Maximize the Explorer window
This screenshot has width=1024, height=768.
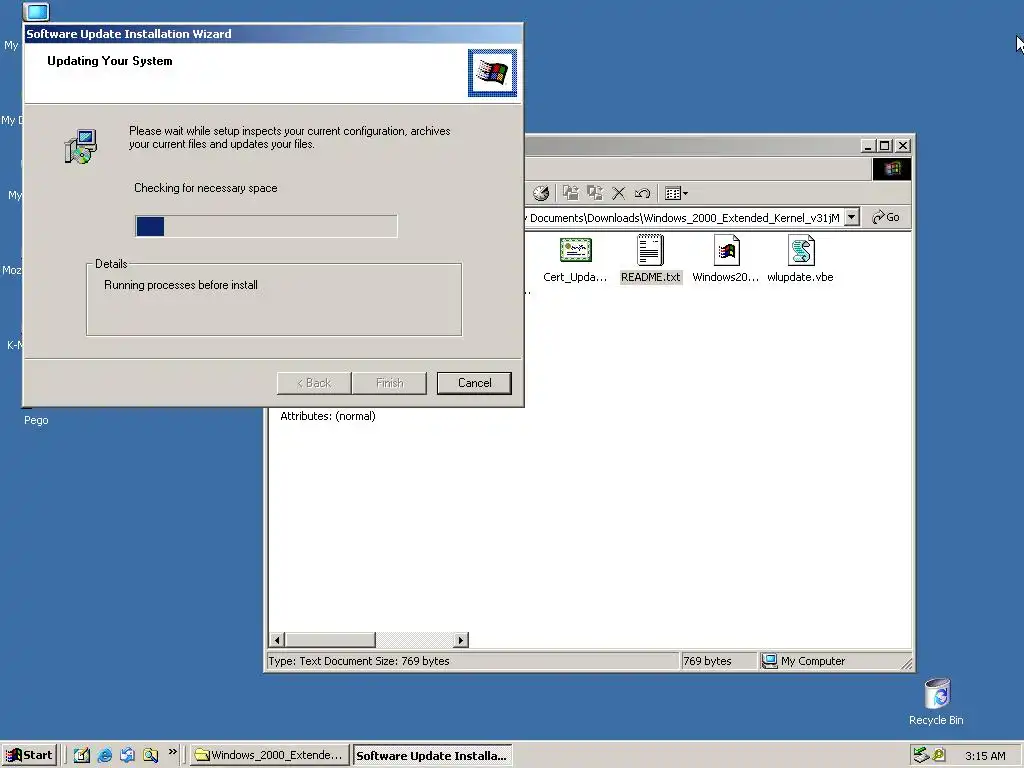(885, 146)
